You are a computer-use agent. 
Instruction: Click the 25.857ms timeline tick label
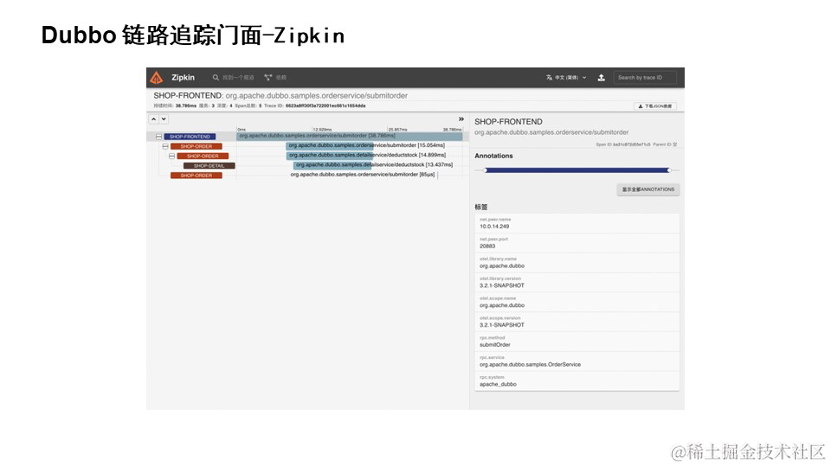click(398, 129)
